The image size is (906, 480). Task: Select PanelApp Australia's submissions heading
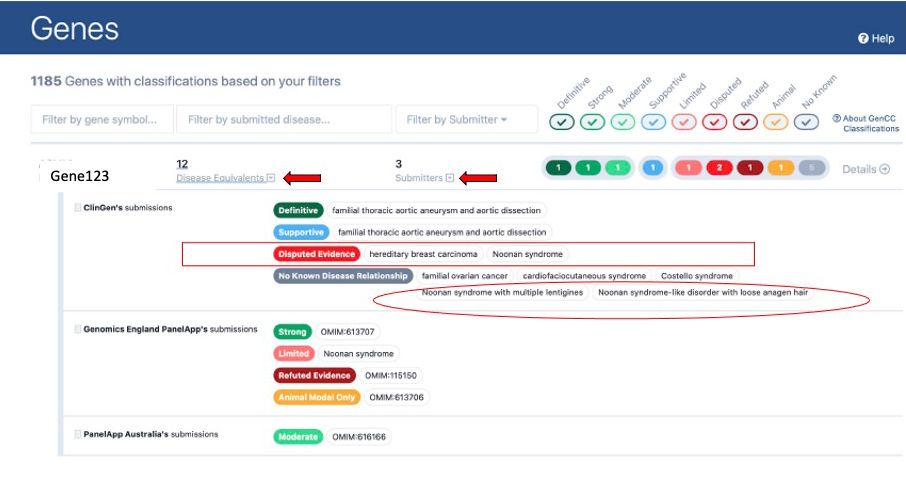151,434
